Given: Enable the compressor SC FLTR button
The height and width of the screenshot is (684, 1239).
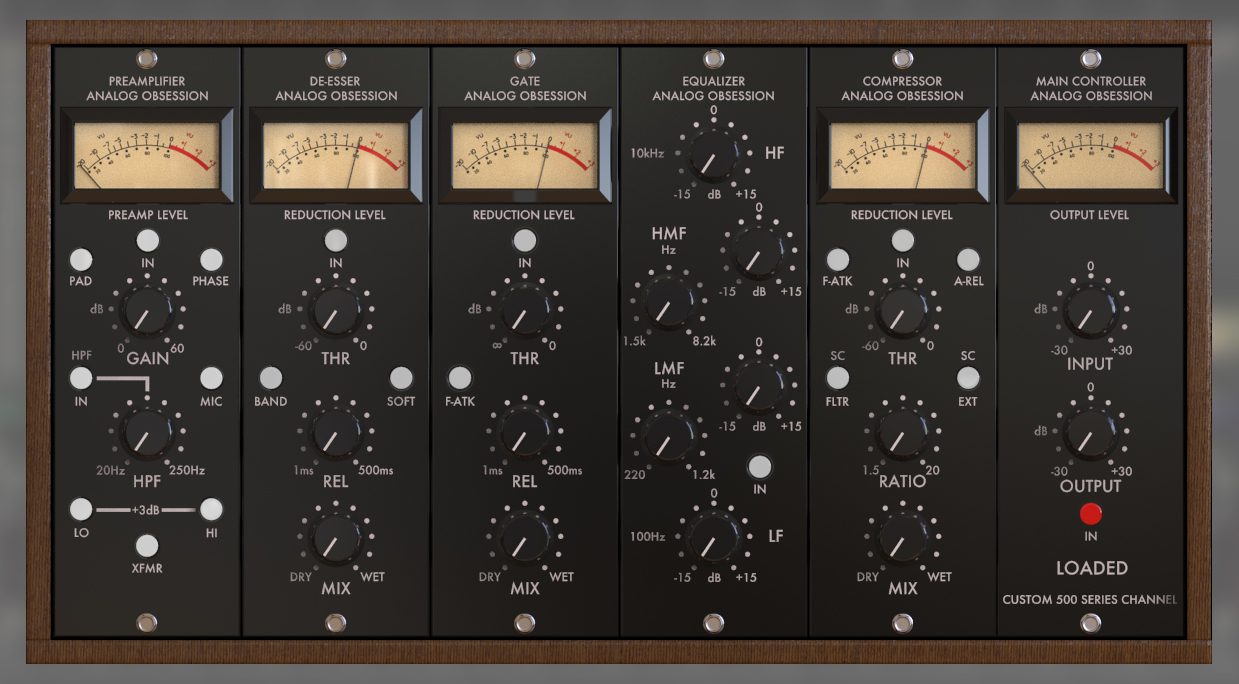Looking at the screenshot, I should 838,378.
